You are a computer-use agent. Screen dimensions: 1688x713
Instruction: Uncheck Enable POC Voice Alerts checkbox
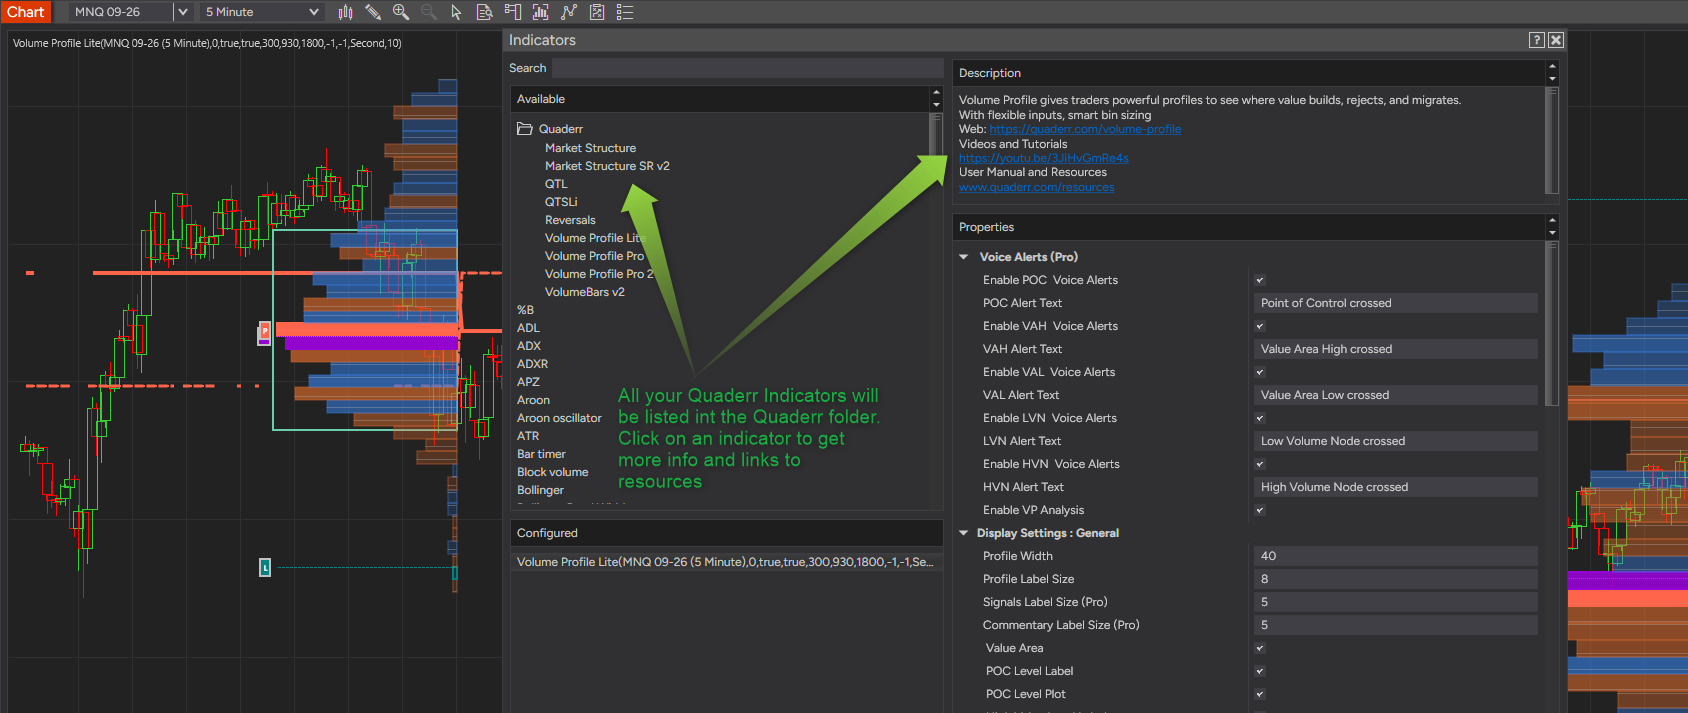[1260, 280]
